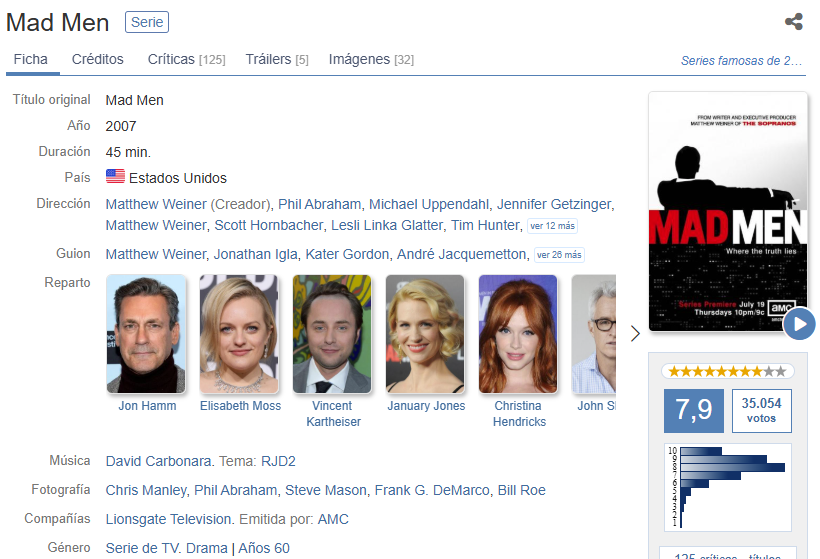Click the United States flag icon
Image resolution: width=820 pixels, height=559 pixels.
115,177
